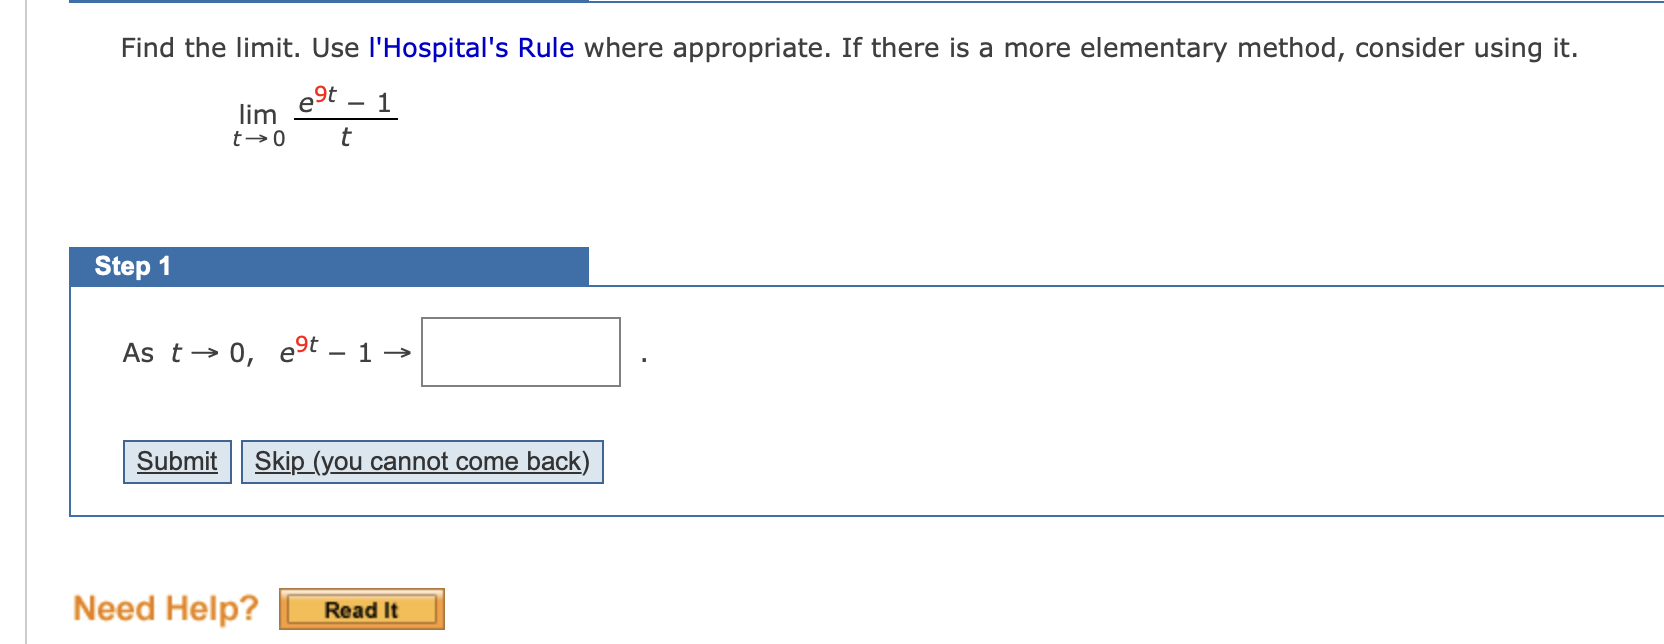This screenshot has width=1664, height=644.
Task: Click the orange Read It box
Action: pos(361,609)
